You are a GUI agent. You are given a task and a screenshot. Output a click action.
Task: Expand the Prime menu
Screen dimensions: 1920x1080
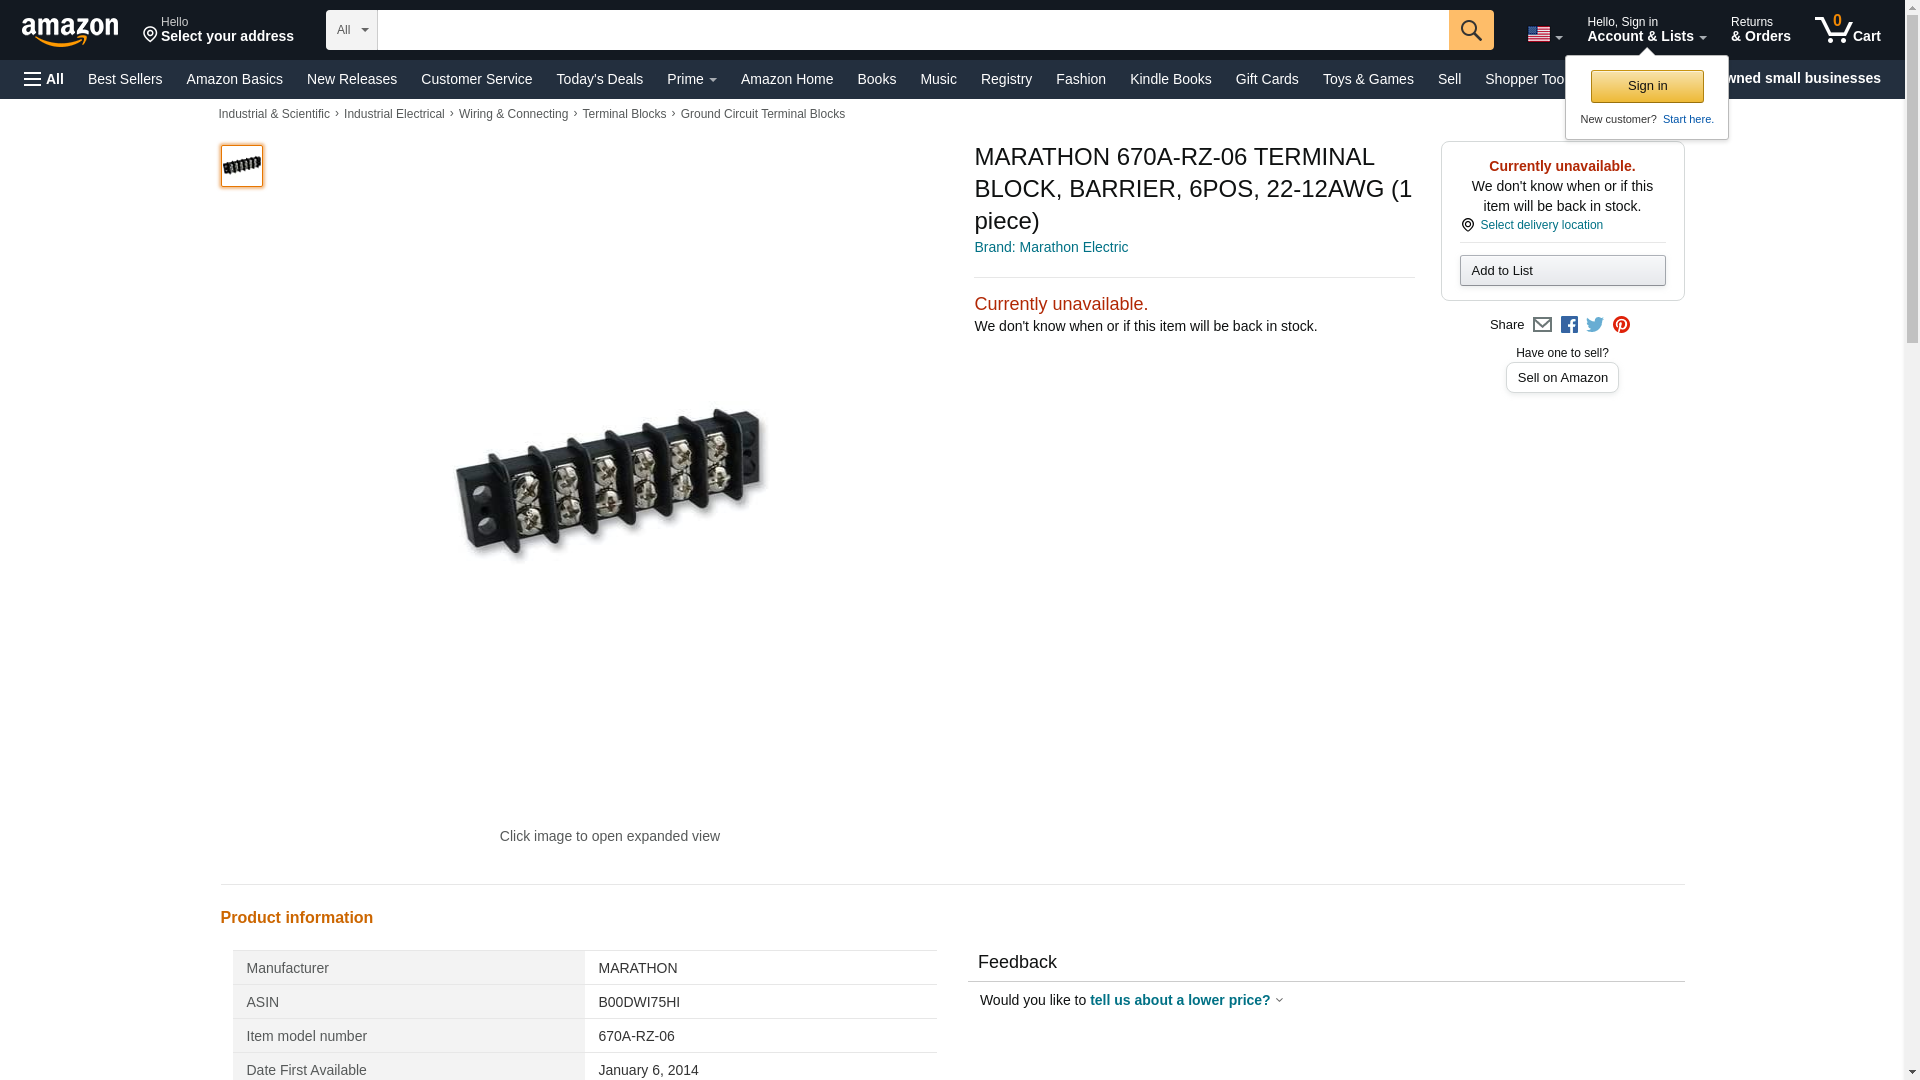point(691,79)
